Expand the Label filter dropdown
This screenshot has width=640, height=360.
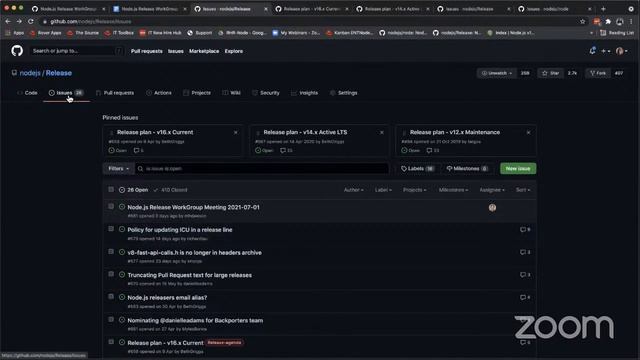coord(383,190)
